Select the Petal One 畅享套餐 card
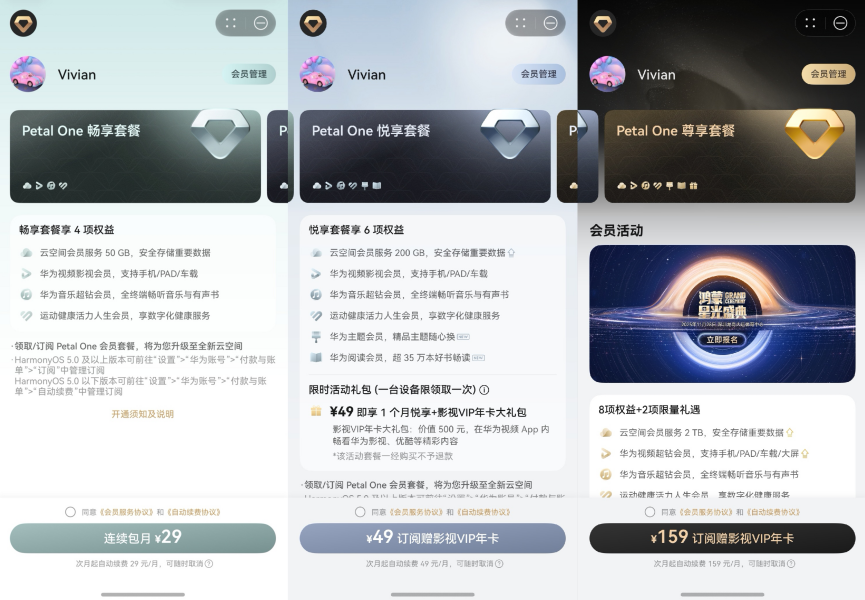Screen dimensions: 865x600 [x=135, y=156]
